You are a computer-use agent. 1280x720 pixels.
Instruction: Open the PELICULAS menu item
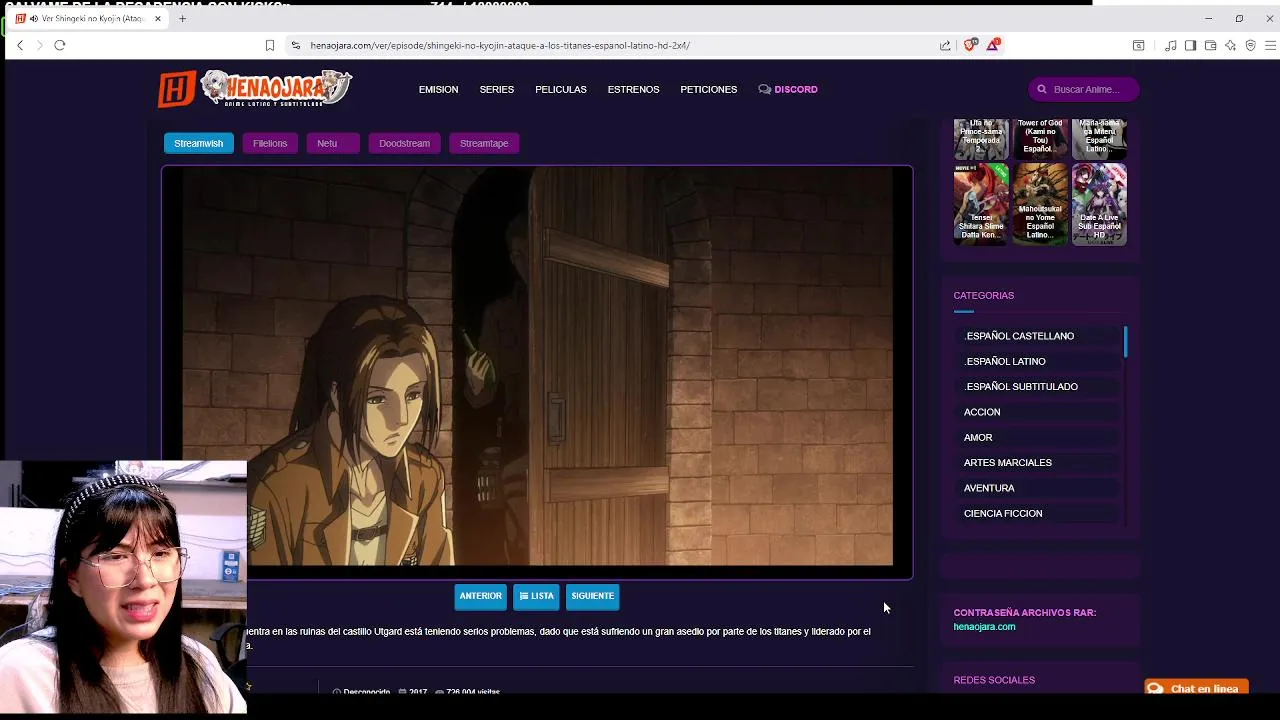(561, 89)
